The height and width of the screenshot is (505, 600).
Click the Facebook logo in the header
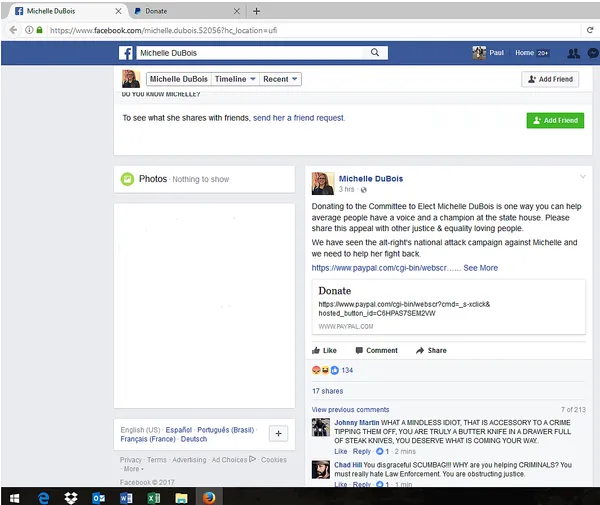click(x=126, y=53)
